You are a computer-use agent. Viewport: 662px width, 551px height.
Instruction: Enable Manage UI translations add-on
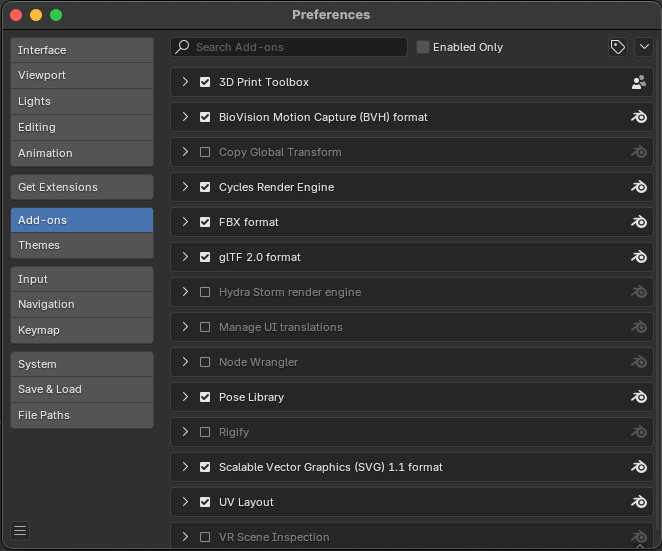(x=205, y=327)
